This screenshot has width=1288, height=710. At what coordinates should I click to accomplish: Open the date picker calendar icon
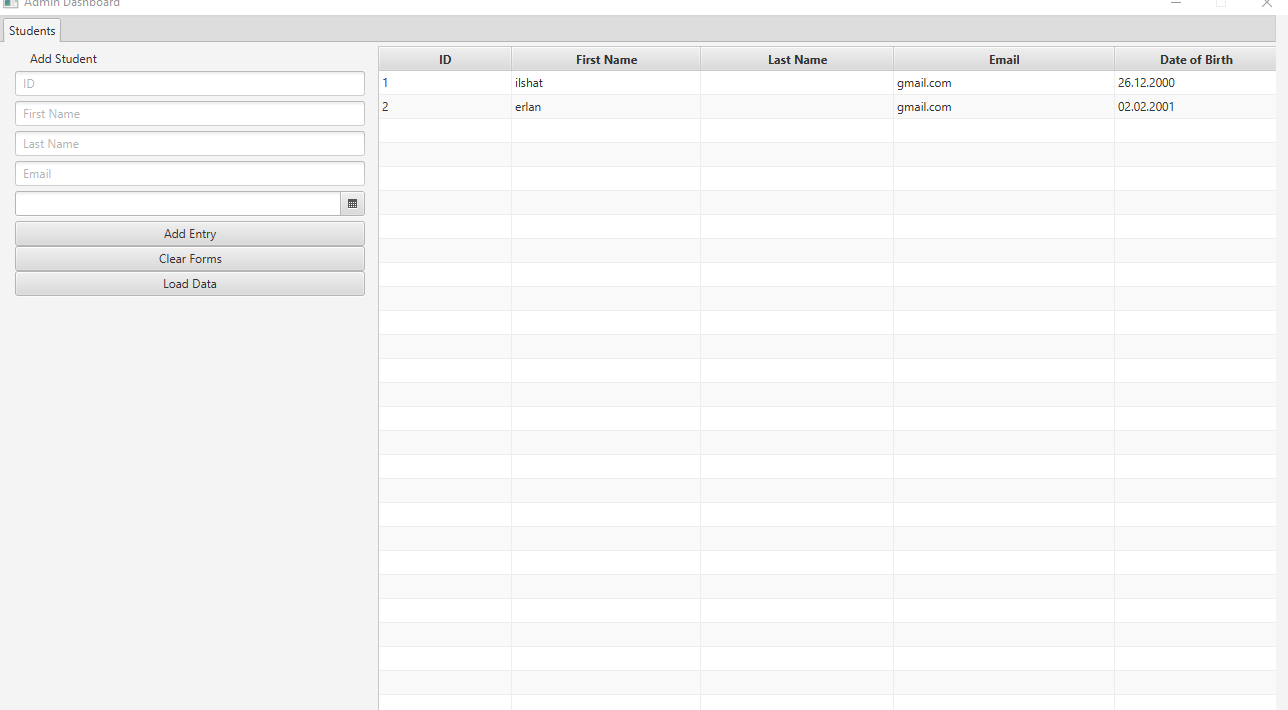pos(352,203)
